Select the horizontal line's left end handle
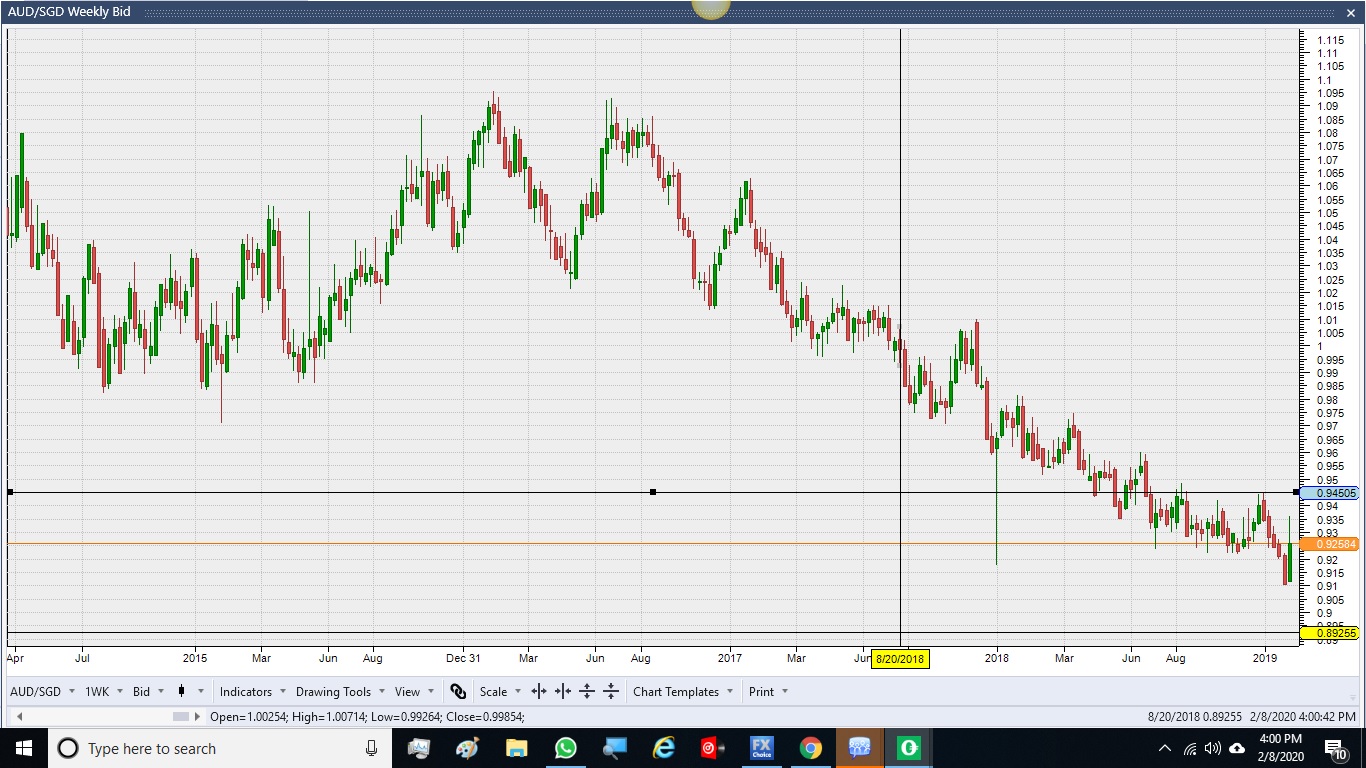The height and width of the screenshot is (768, 1366). (x=9, y=492)
